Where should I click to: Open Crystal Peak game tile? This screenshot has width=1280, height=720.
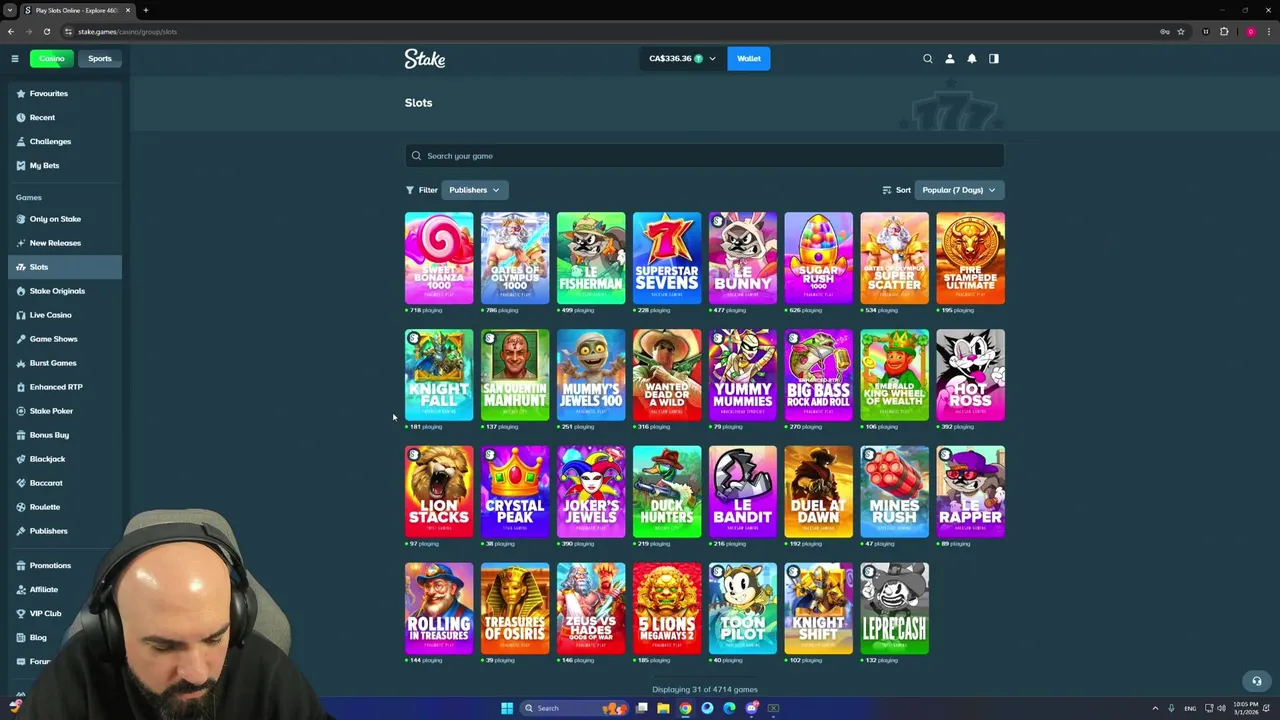point(515,492)
